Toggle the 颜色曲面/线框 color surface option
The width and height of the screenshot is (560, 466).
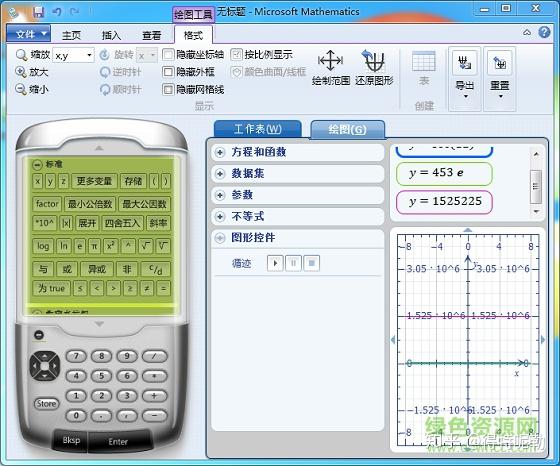point(236,72)
